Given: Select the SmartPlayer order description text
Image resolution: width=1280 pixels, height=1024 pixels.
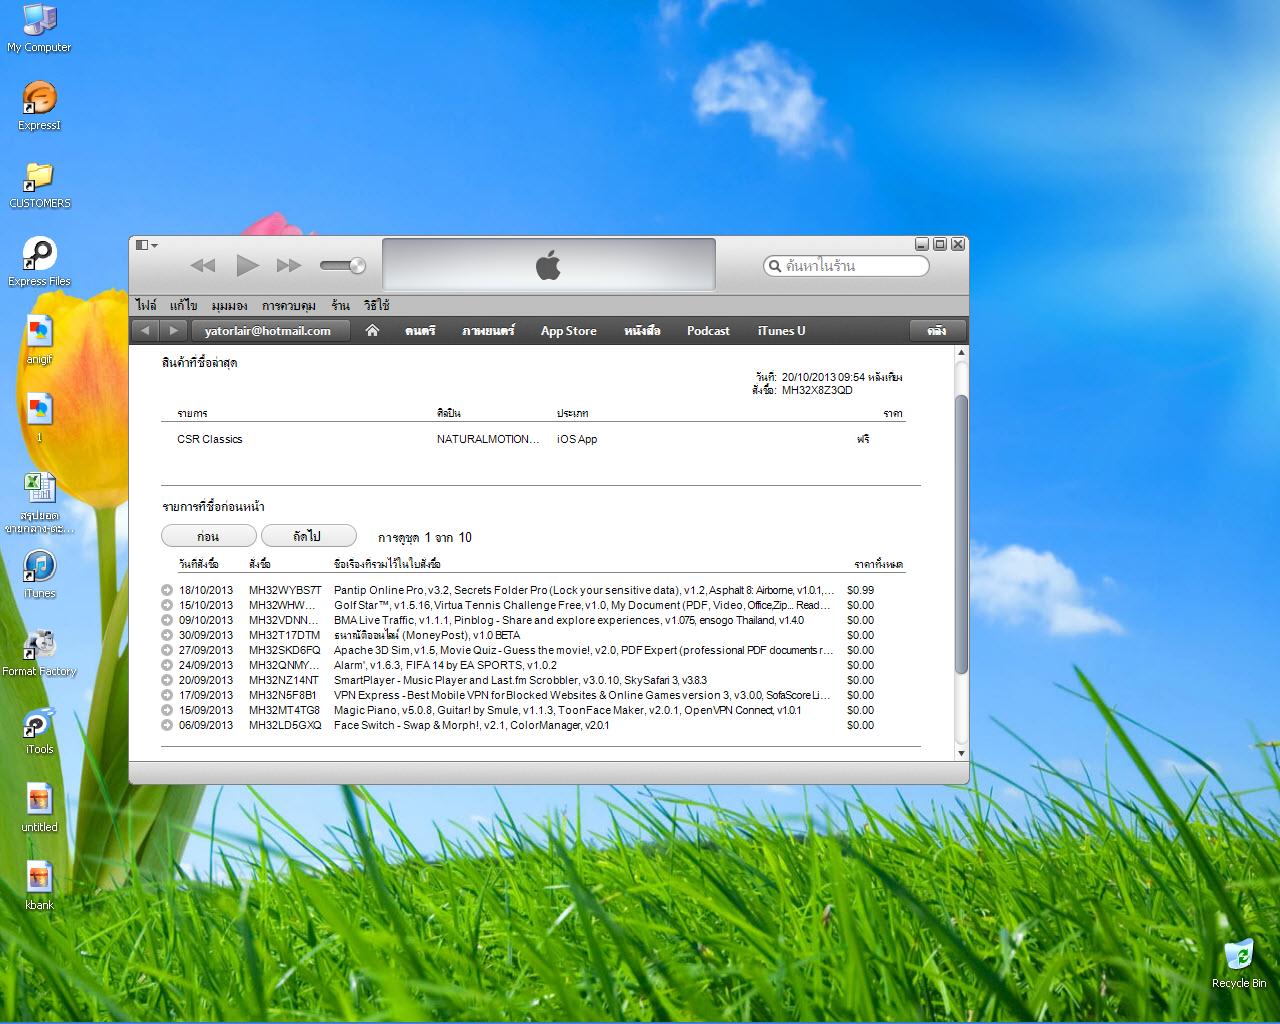Looking at the screenshot, I should click(x=520, y=680).
